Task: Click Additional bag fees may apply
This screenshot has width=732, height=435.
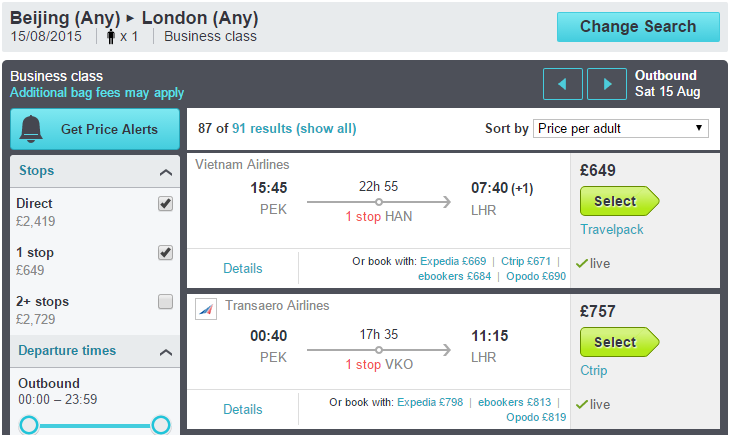Action: click(x=97, y=93)
